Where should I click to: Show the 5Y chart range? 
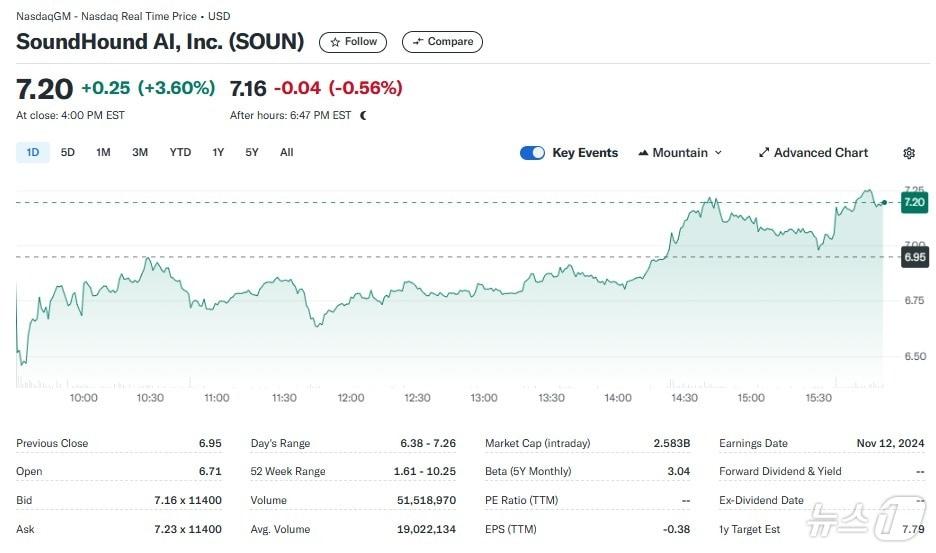click(252, 152)
